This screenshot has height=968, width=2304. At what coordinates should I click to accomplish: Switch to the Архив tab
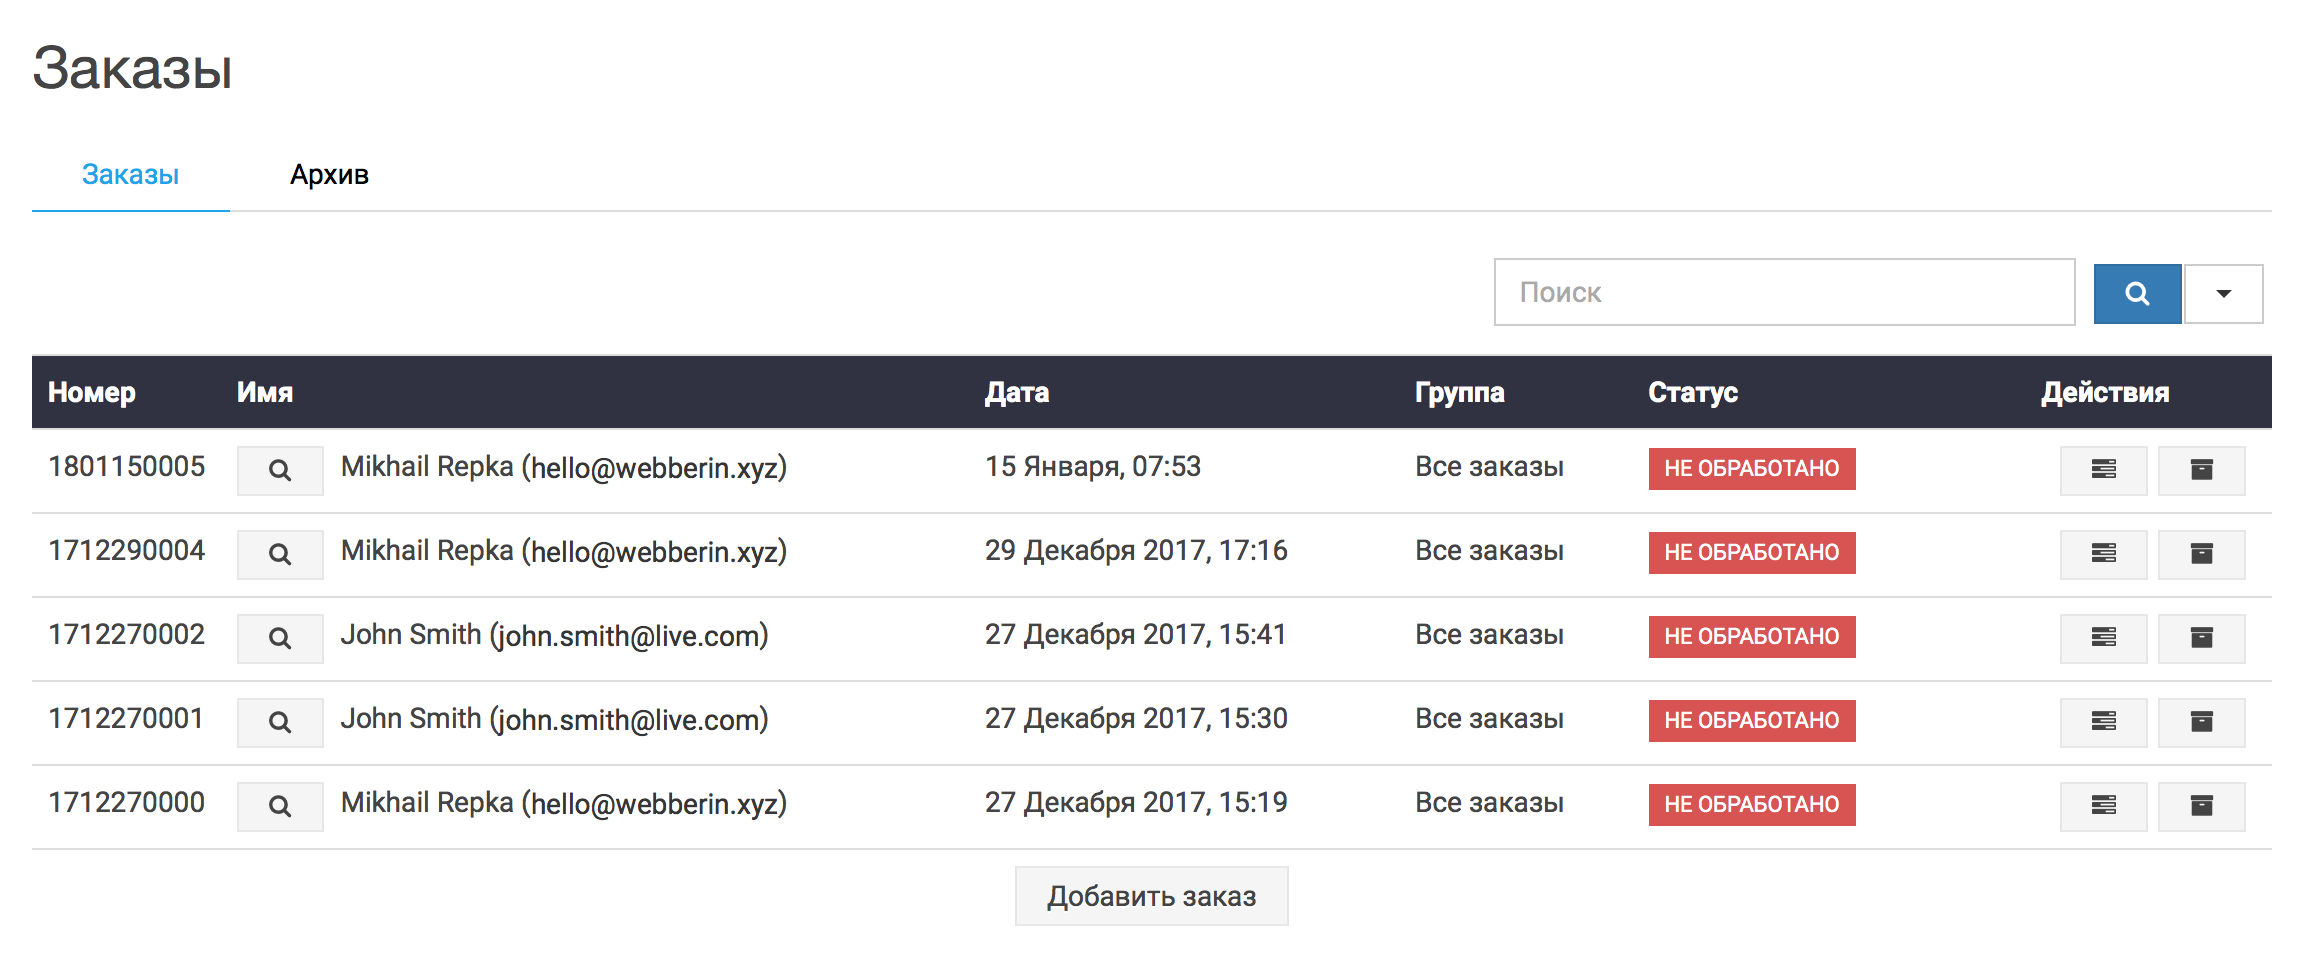[x=329, y=175]
